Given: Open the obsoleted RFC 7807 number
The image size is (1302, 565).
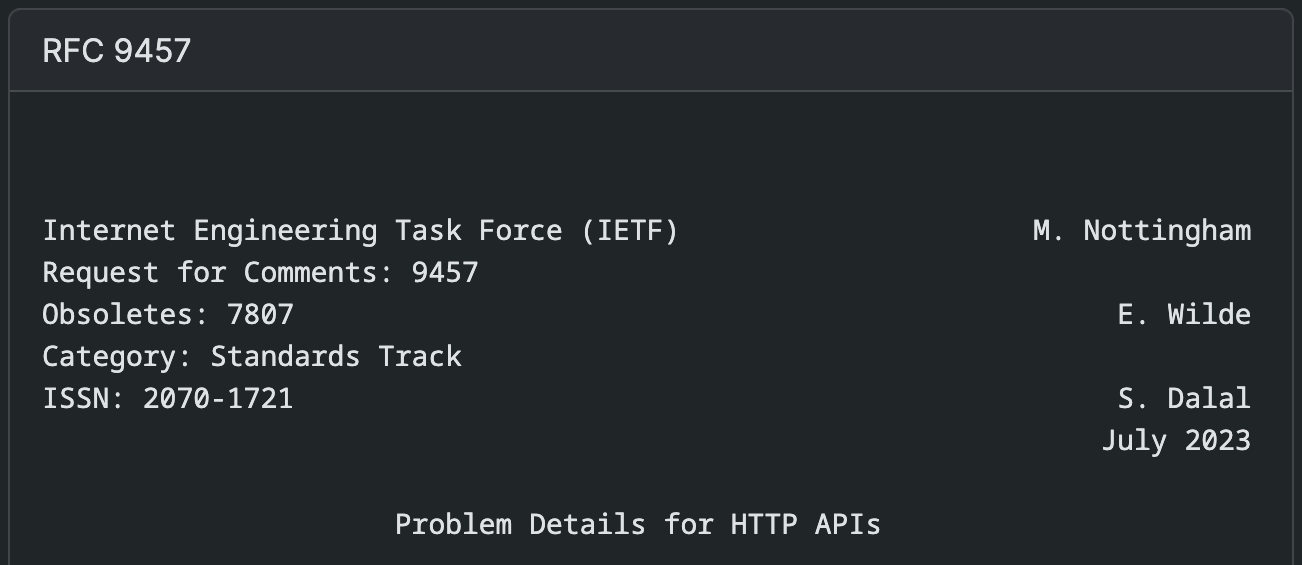Looking at the screenshot, I should tap(261, 315).
